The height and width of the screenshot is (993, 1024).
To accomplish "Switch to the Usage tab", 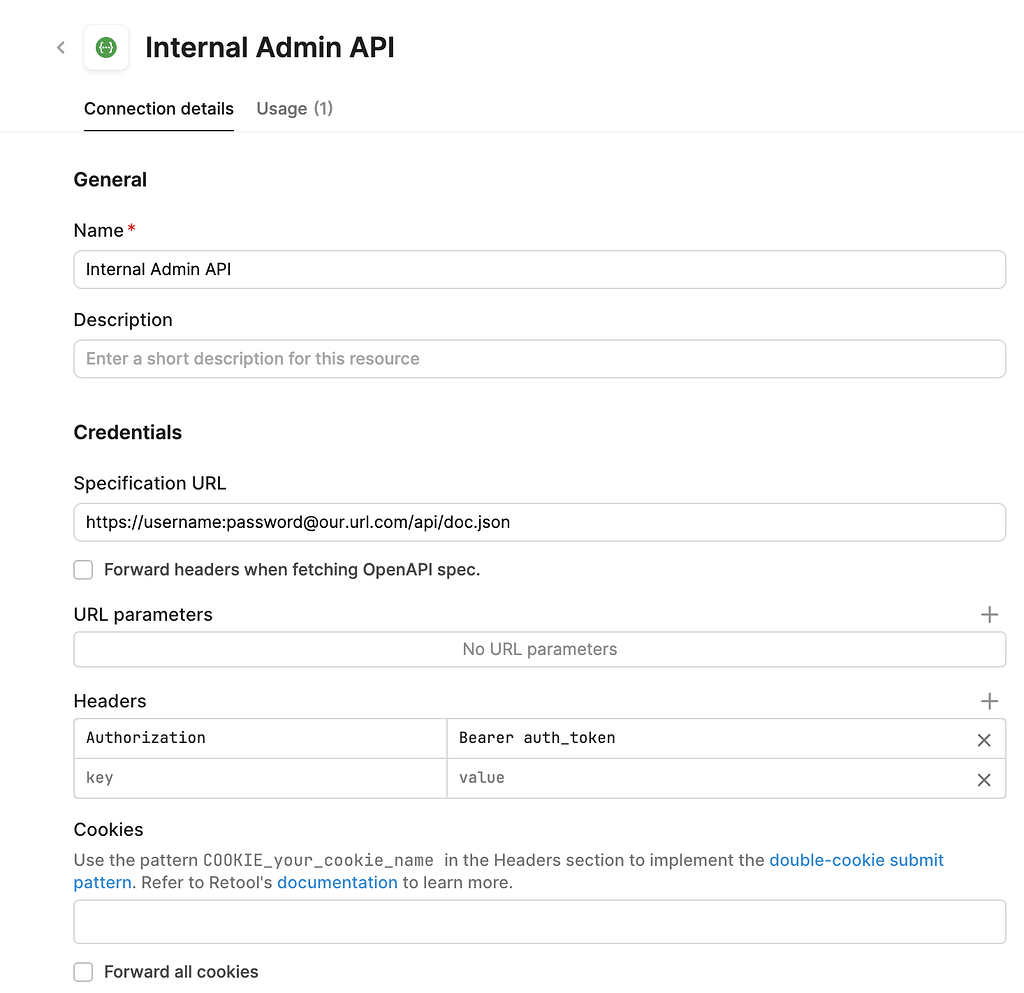I will [x=294, y=108].
